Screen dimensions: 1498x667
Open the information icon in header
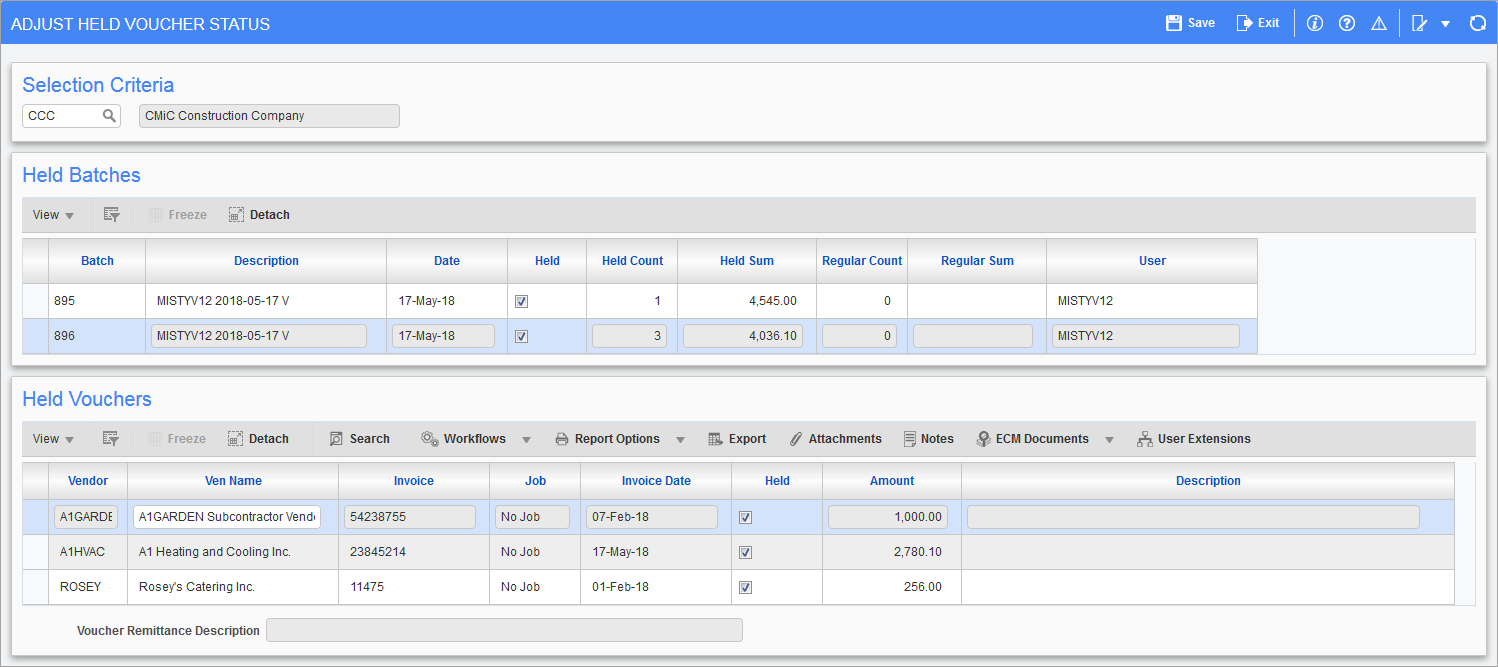tap(1315, 23)
